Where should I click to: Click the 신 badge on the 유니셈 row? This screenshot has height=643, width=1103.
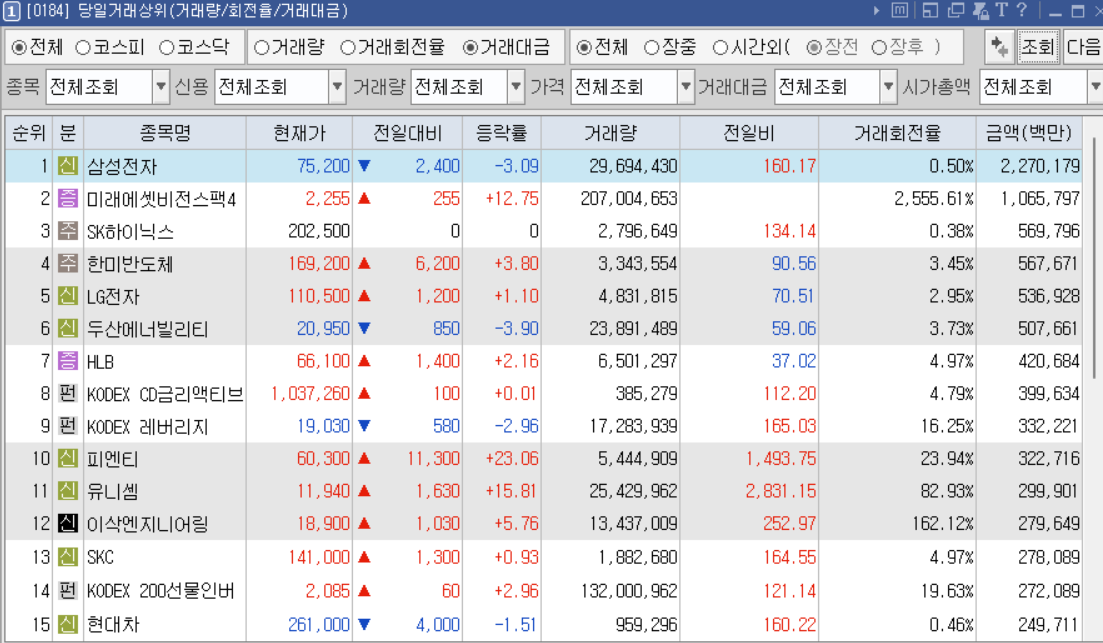(x=68, y=491)
